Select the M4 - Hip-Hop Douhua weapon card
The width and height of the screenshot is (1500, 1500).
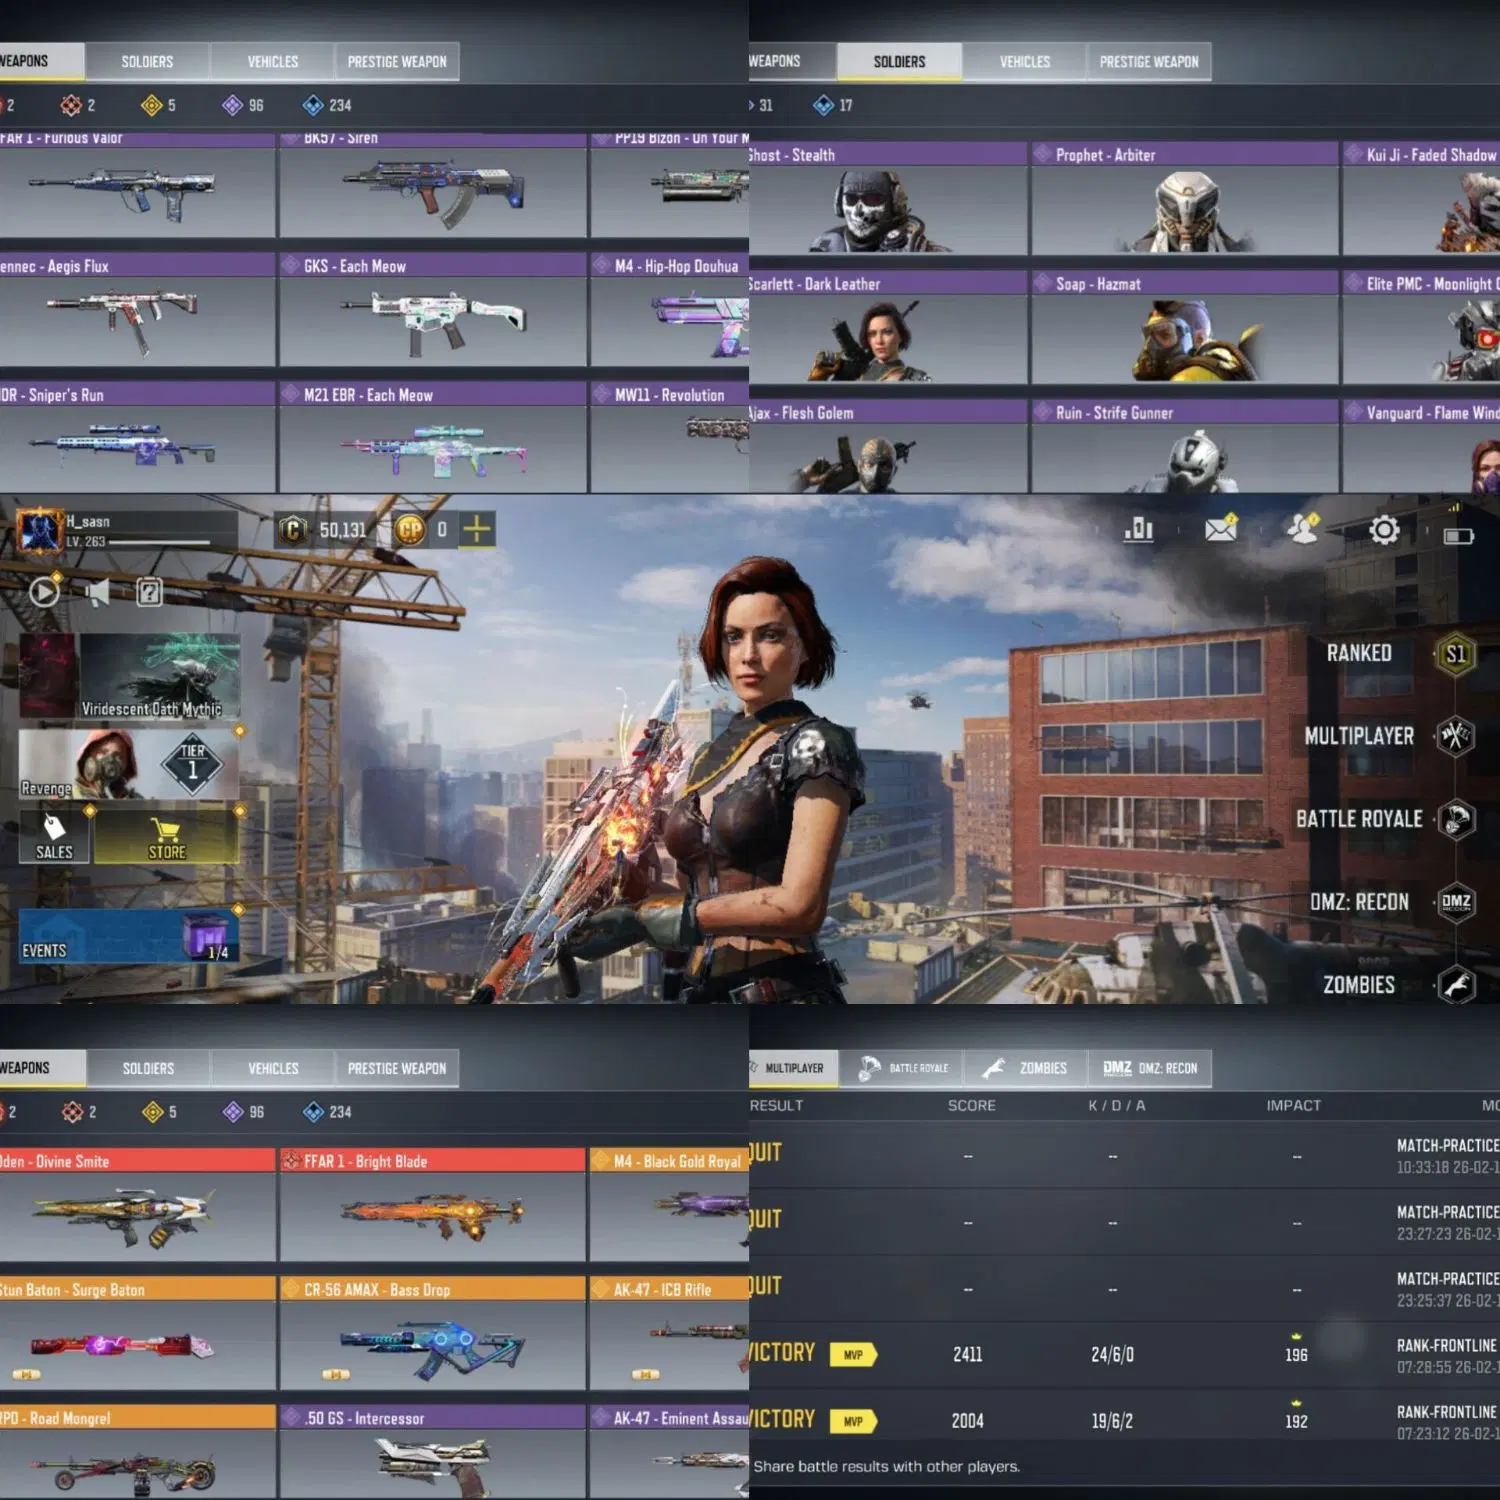[x=670, y=310]
